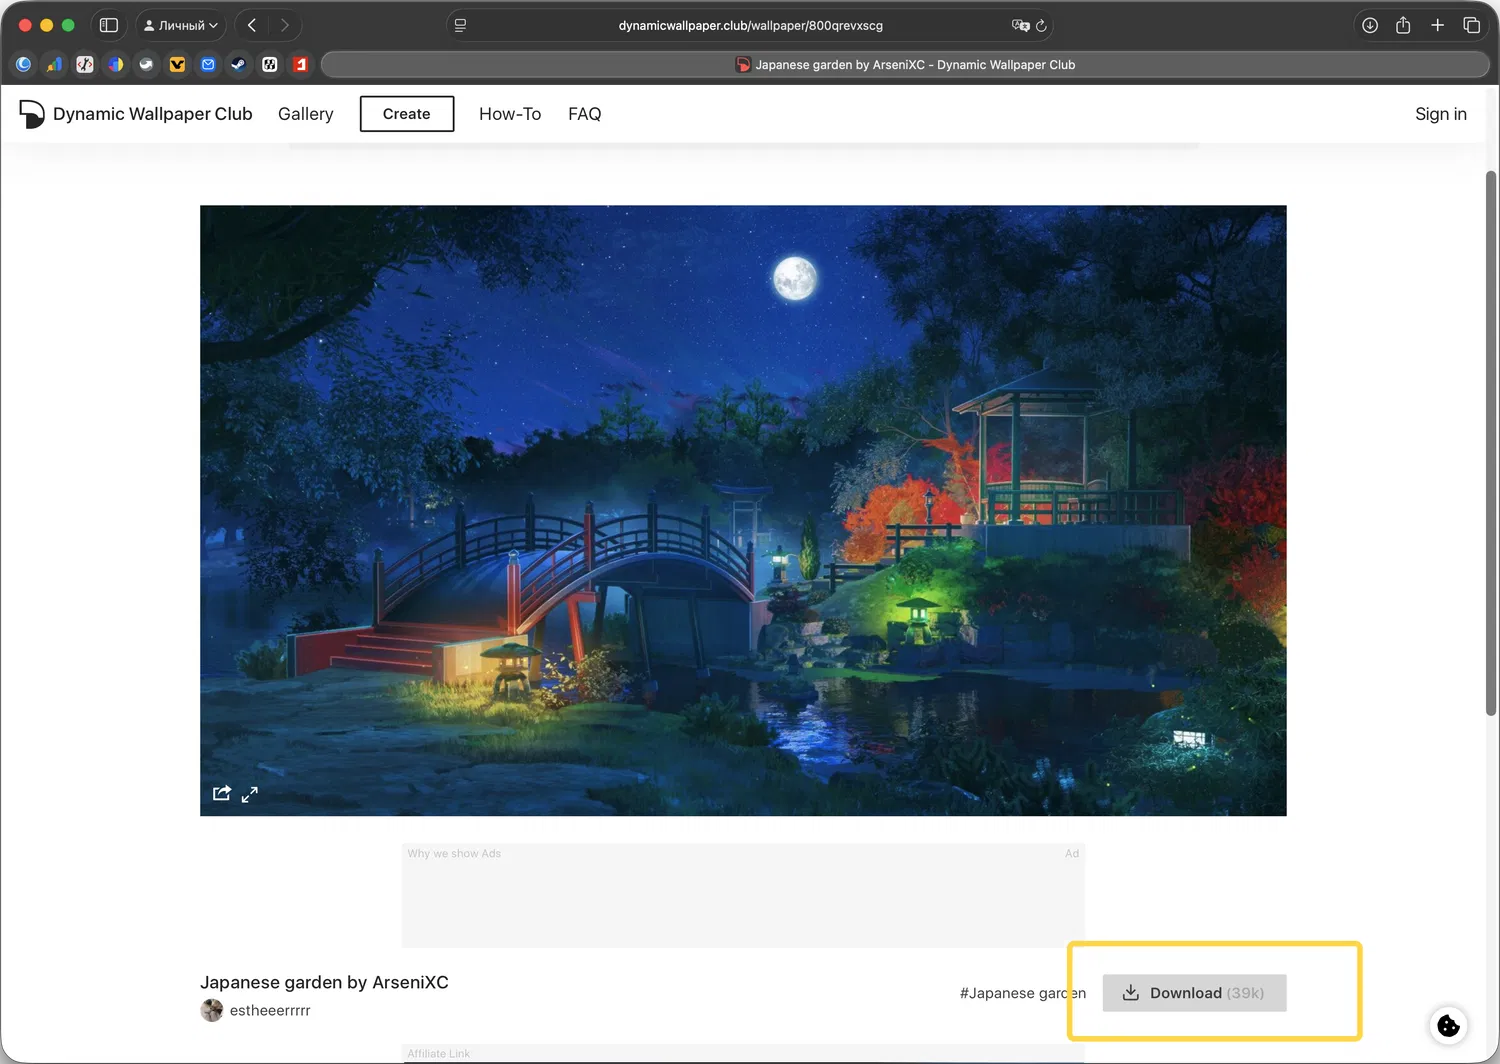The height and width of the screenshot is (1064, 1500).
Task: Go back to the previous page
Action: coord(252,25)
